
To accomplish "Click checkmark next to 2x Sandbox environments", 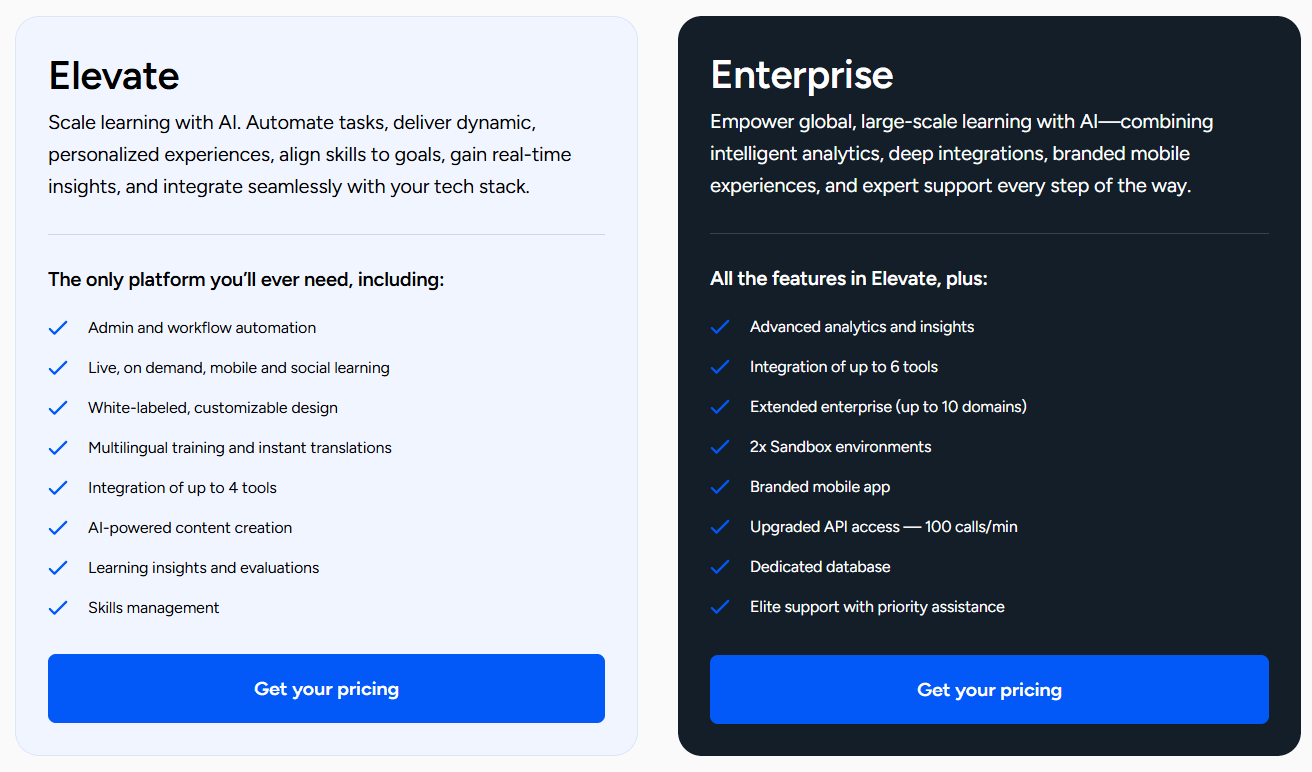I will coord(720,447).
